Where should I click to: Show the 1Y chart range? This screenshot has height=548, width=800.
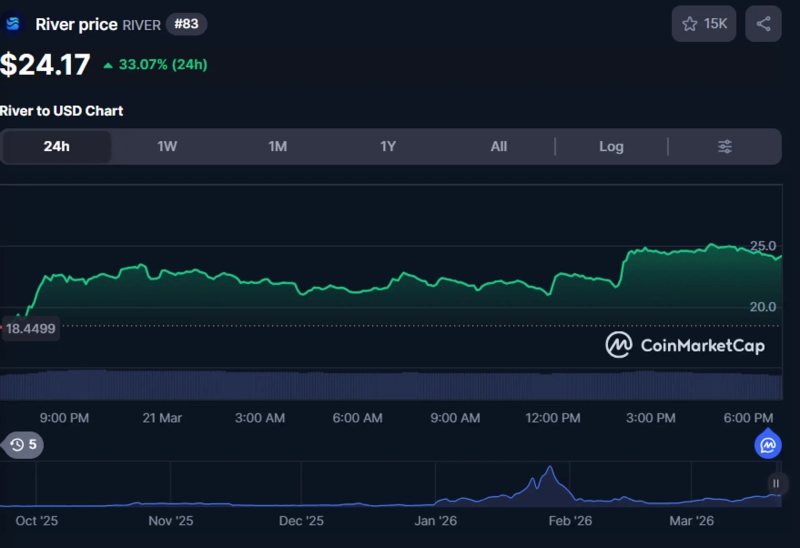point(388,147)
